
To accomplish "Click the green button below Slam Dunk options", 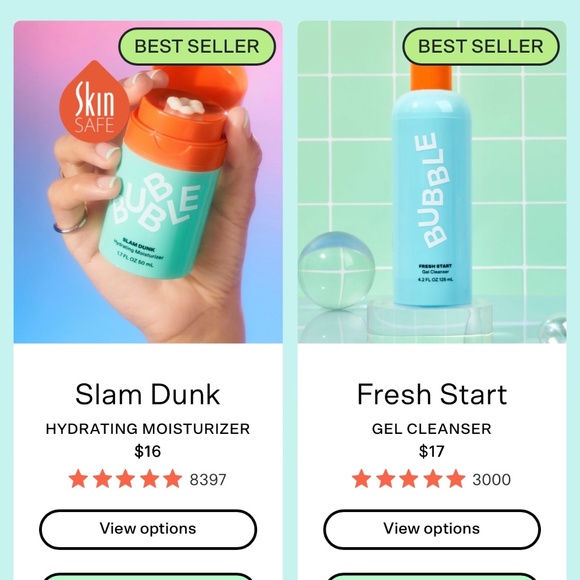I will click(x=148, y=577).
